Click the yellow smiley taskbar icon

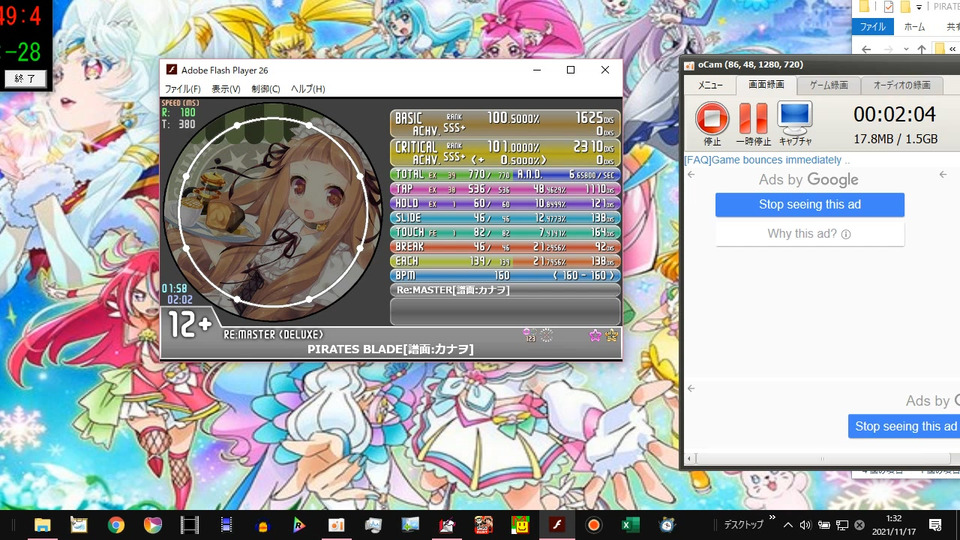[x=520, y=525]
